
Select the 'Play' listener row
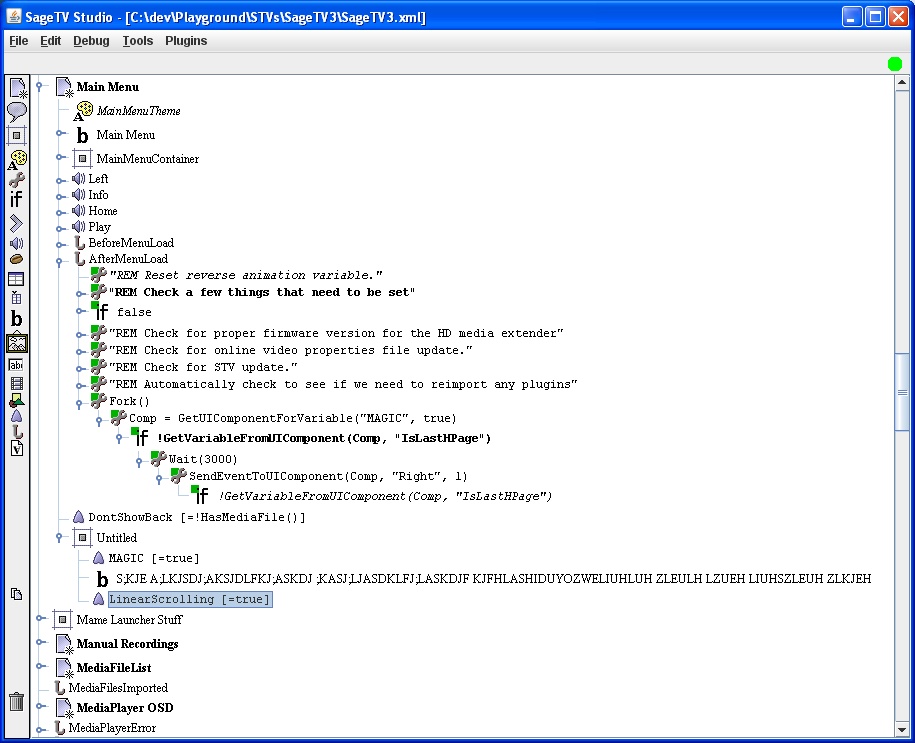tap(99, 226)
